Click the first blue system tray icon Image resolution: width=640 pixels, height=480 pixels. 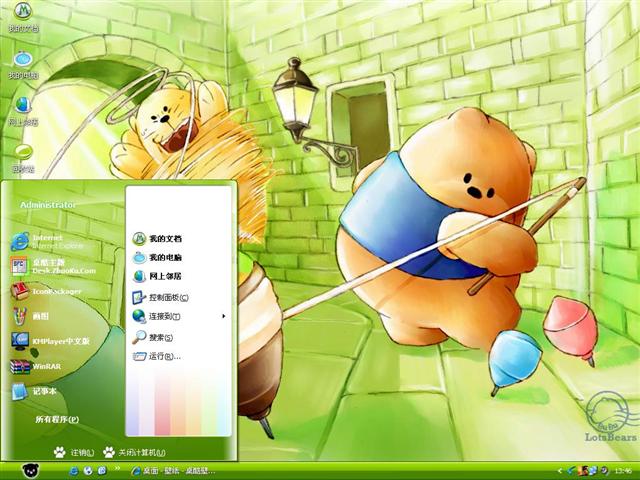click(571, 471)
